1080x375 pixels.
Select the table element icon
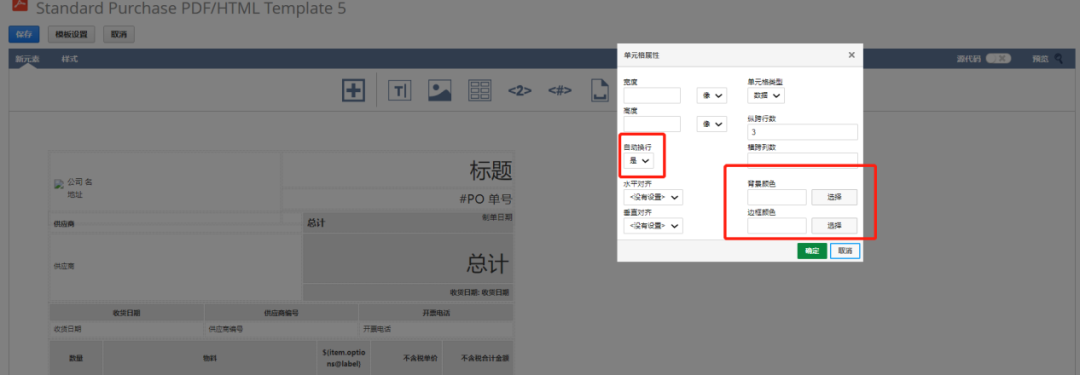pyautogui.click(x=479, y=90)
